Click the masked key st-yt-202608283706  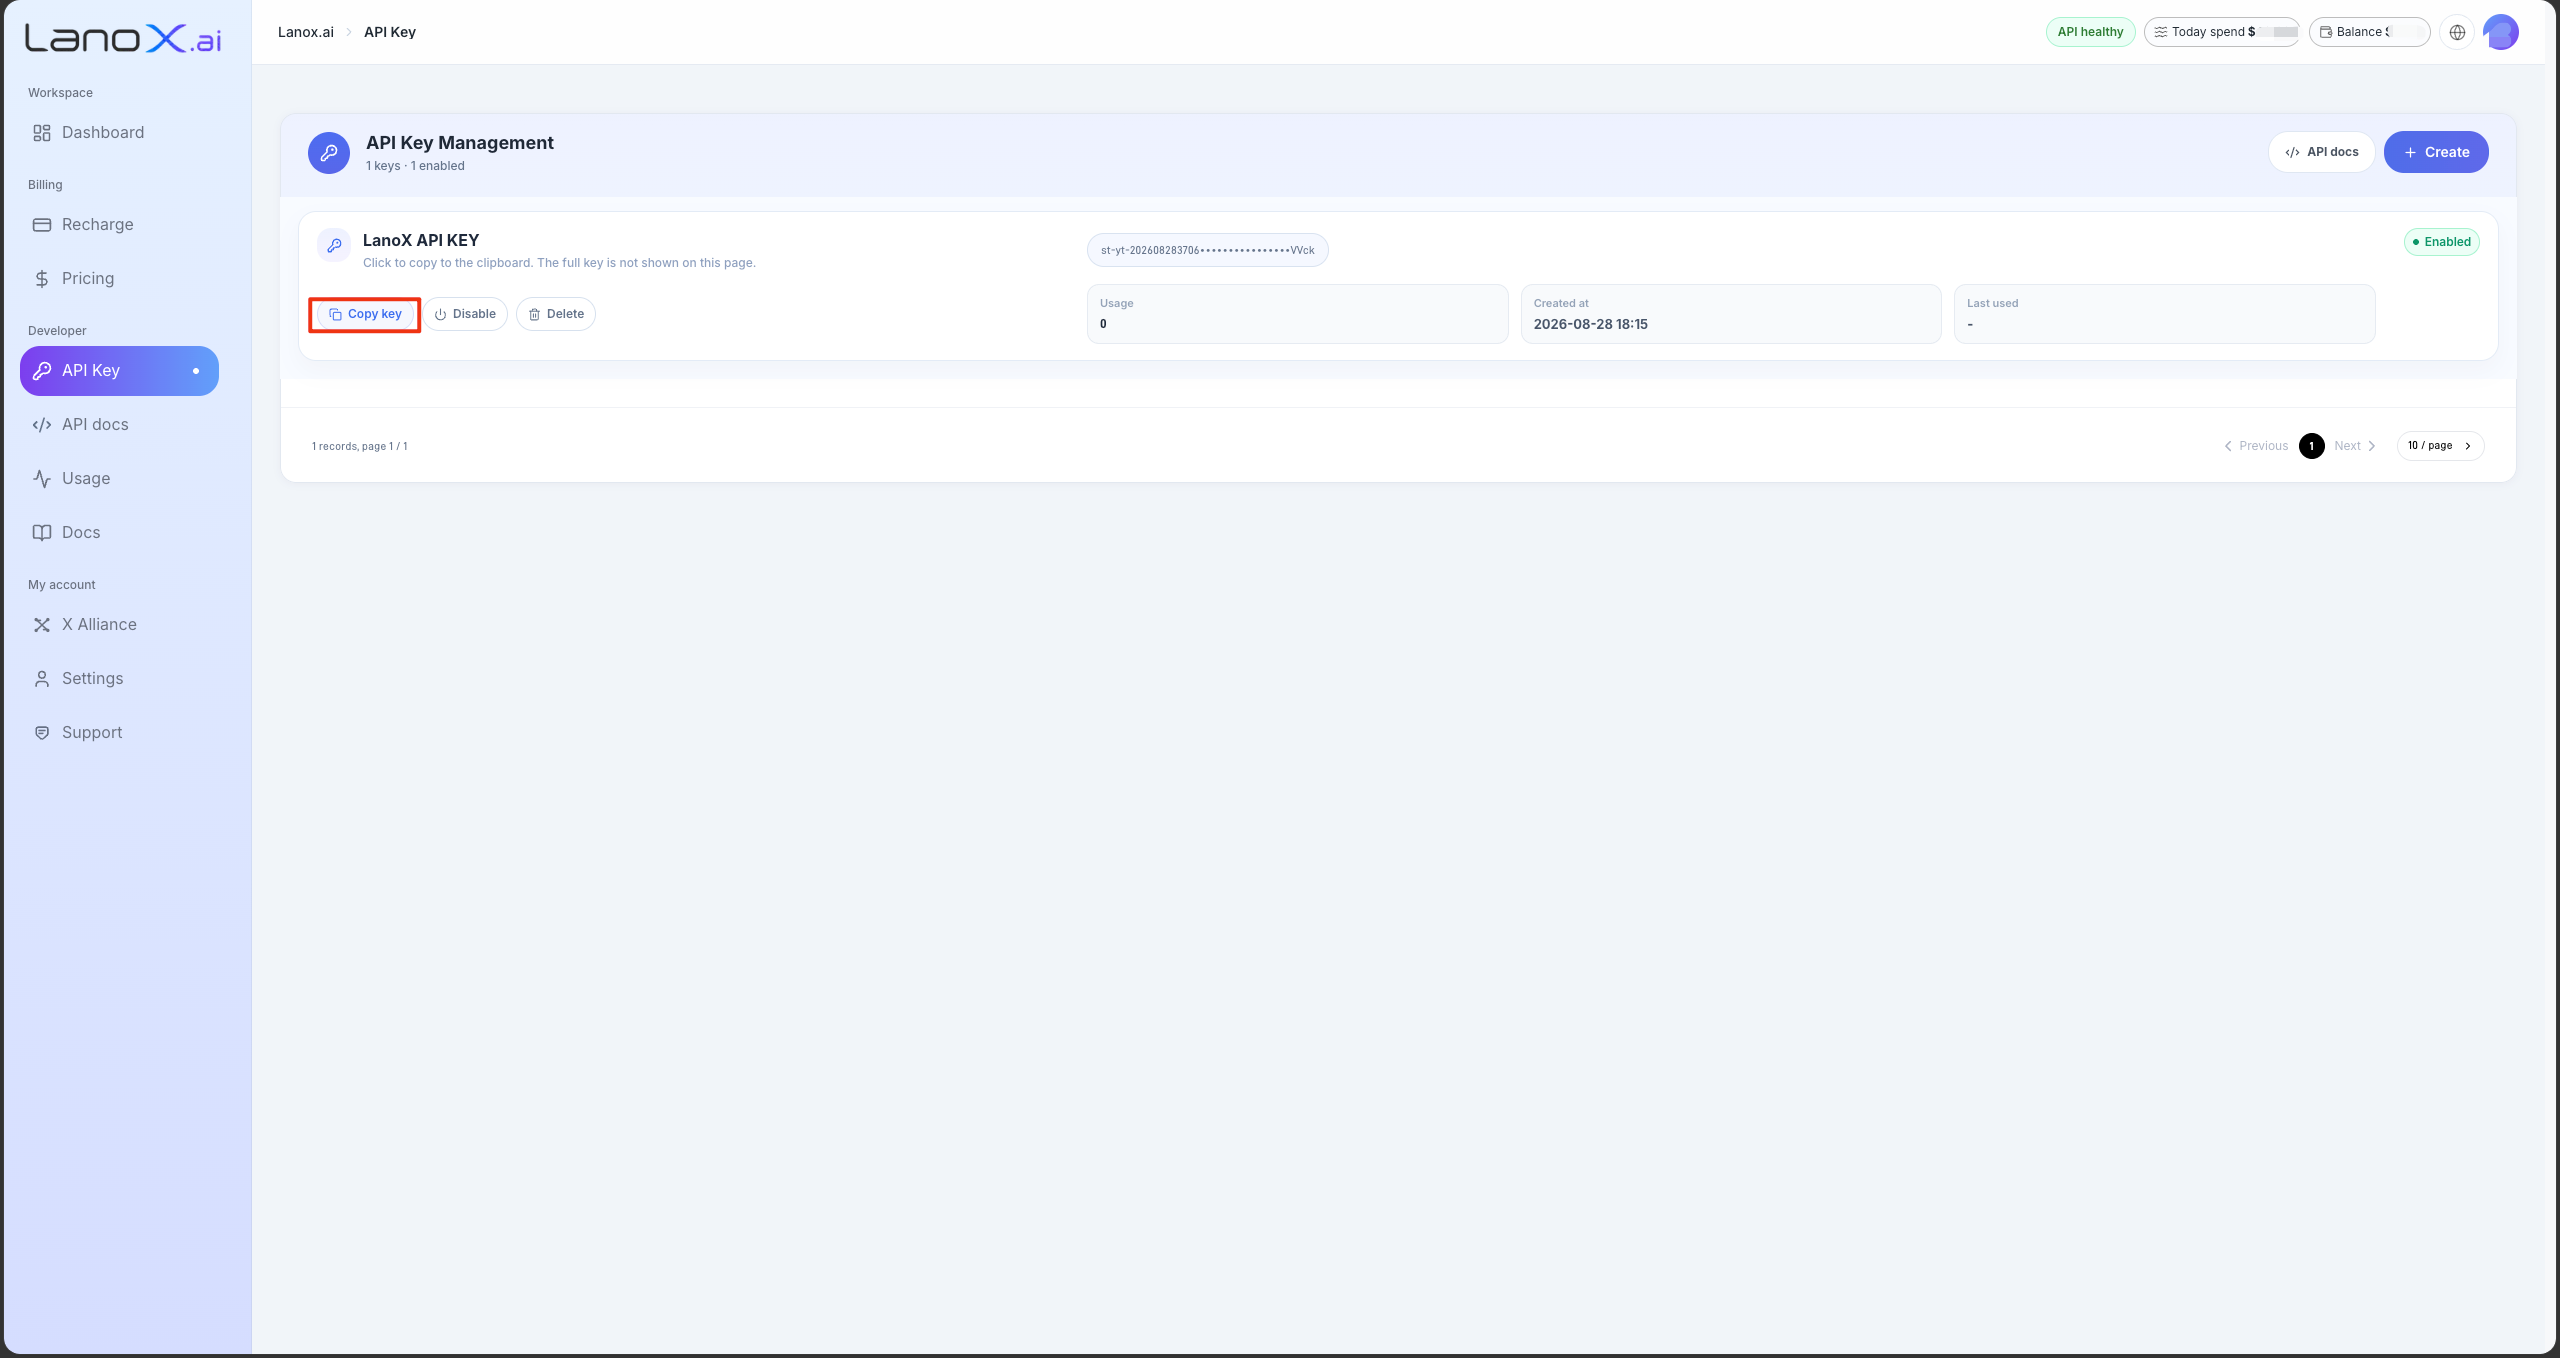point(1208,250)
